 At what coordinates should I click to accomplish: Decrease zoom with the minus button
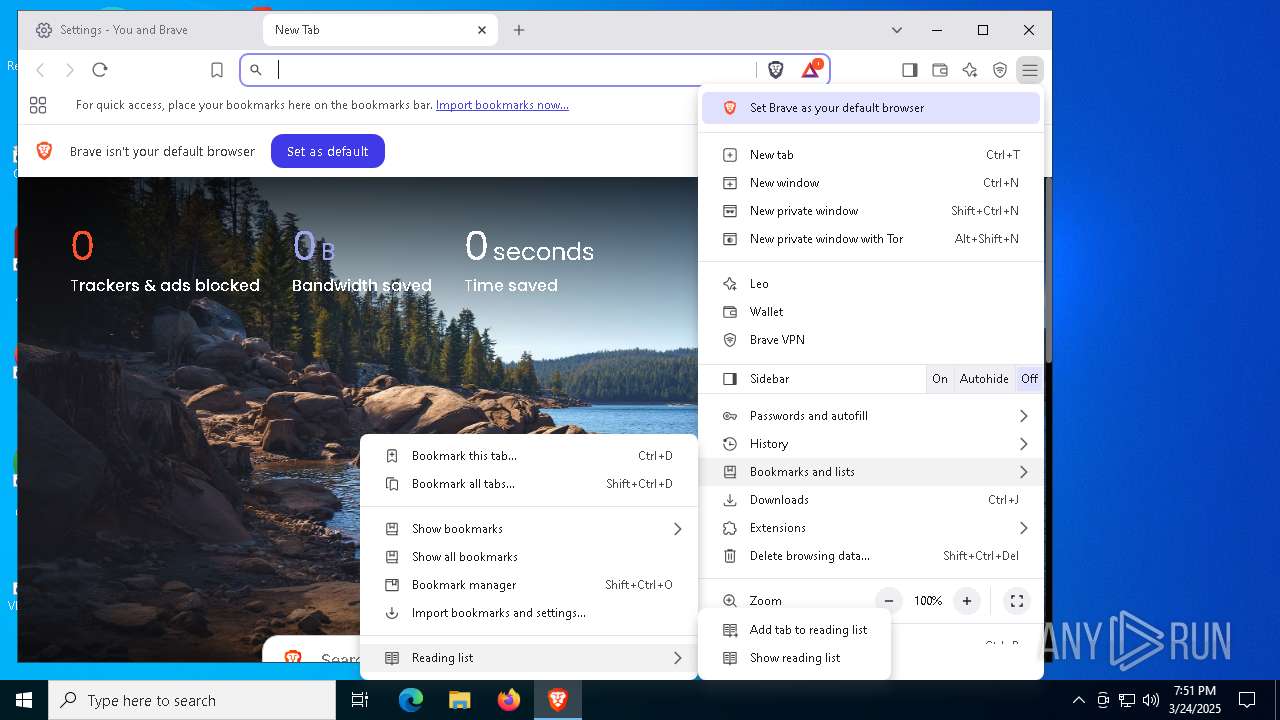click(x=888, y=601)
